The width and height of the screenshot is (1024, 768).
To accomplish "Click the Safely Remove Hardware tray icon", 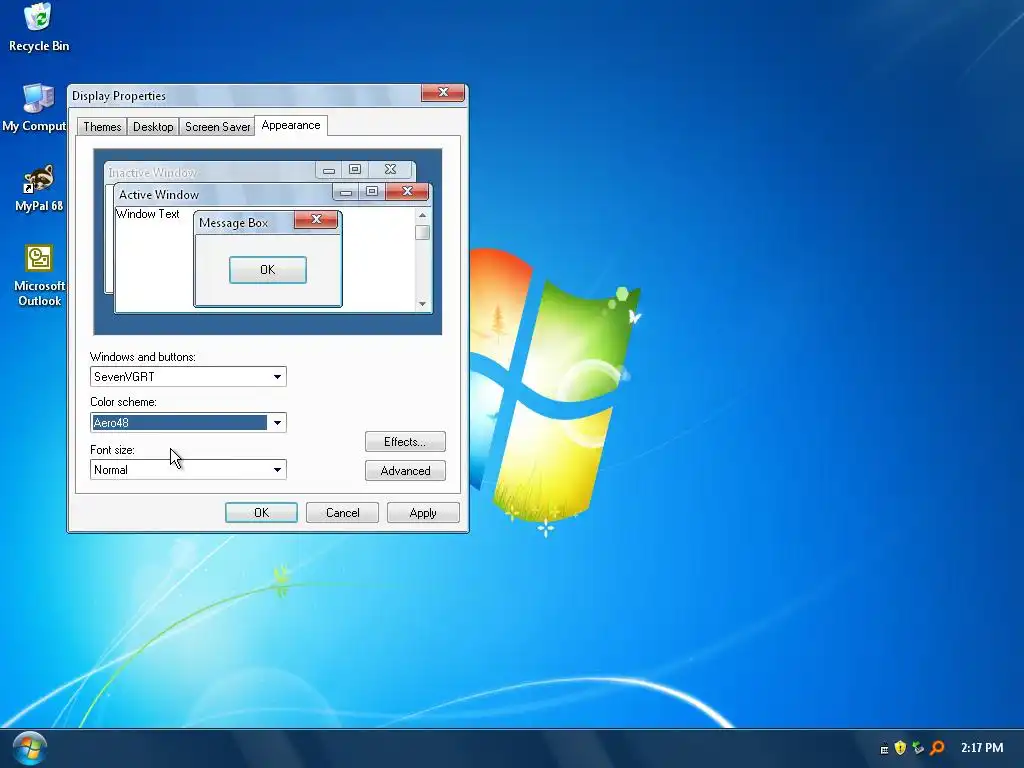I will pyautogui.click(x=918, y=748).
